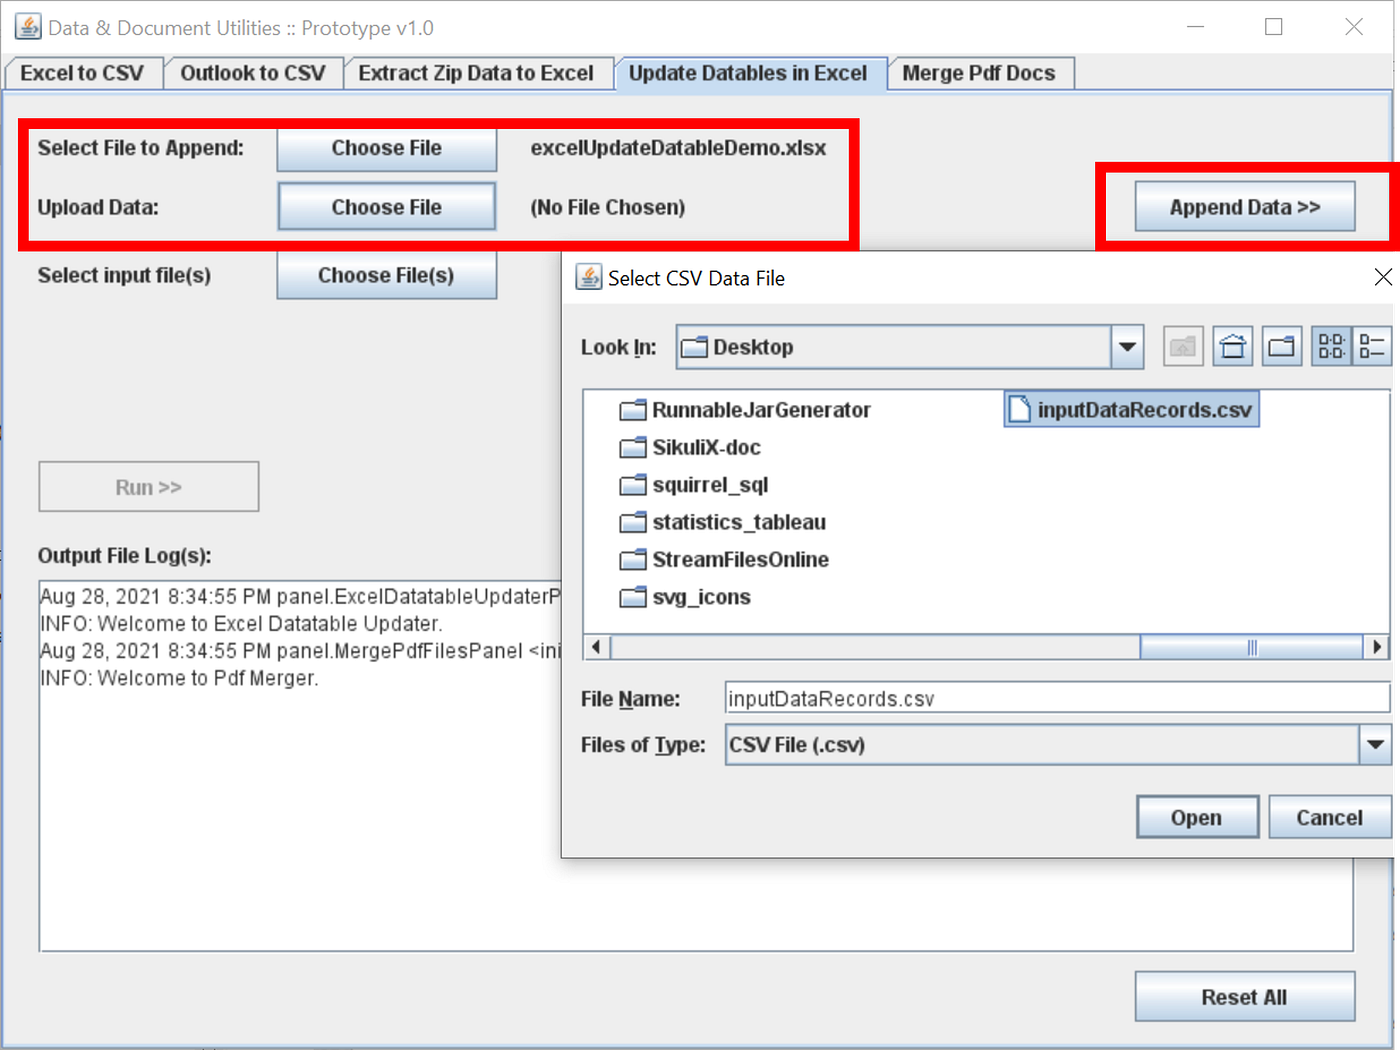Expand the Files of Type dropdown
The width and height of the screenshot is (1400, 1050).
point(1377,744)
